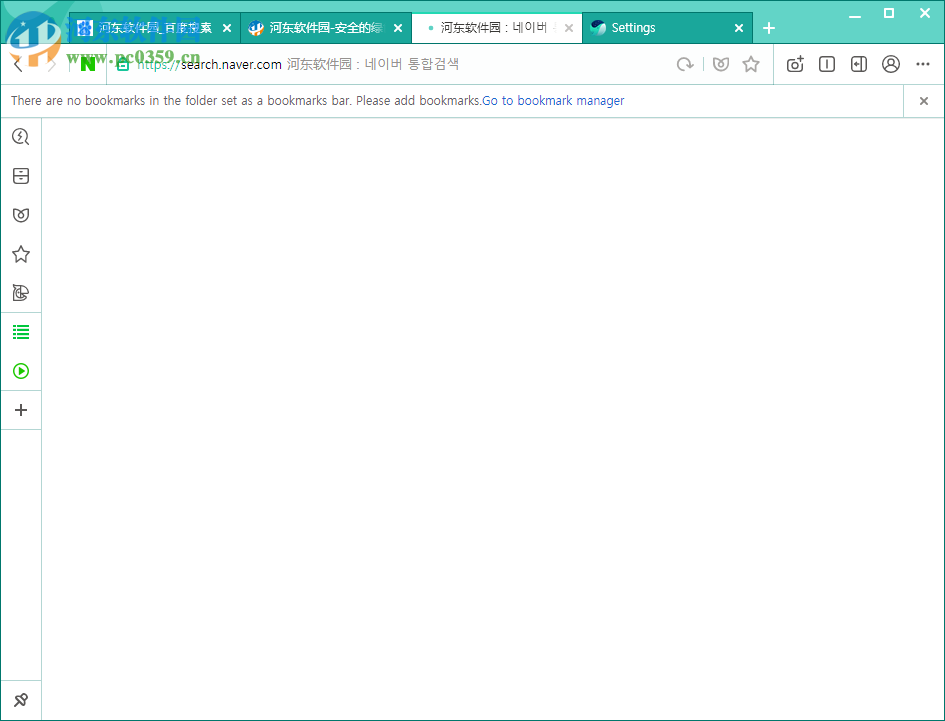The height and width of the screenshot is (721, 945).
Task: Select the 河东软件园 : 네이버 tab
Action: coord(497,28)
